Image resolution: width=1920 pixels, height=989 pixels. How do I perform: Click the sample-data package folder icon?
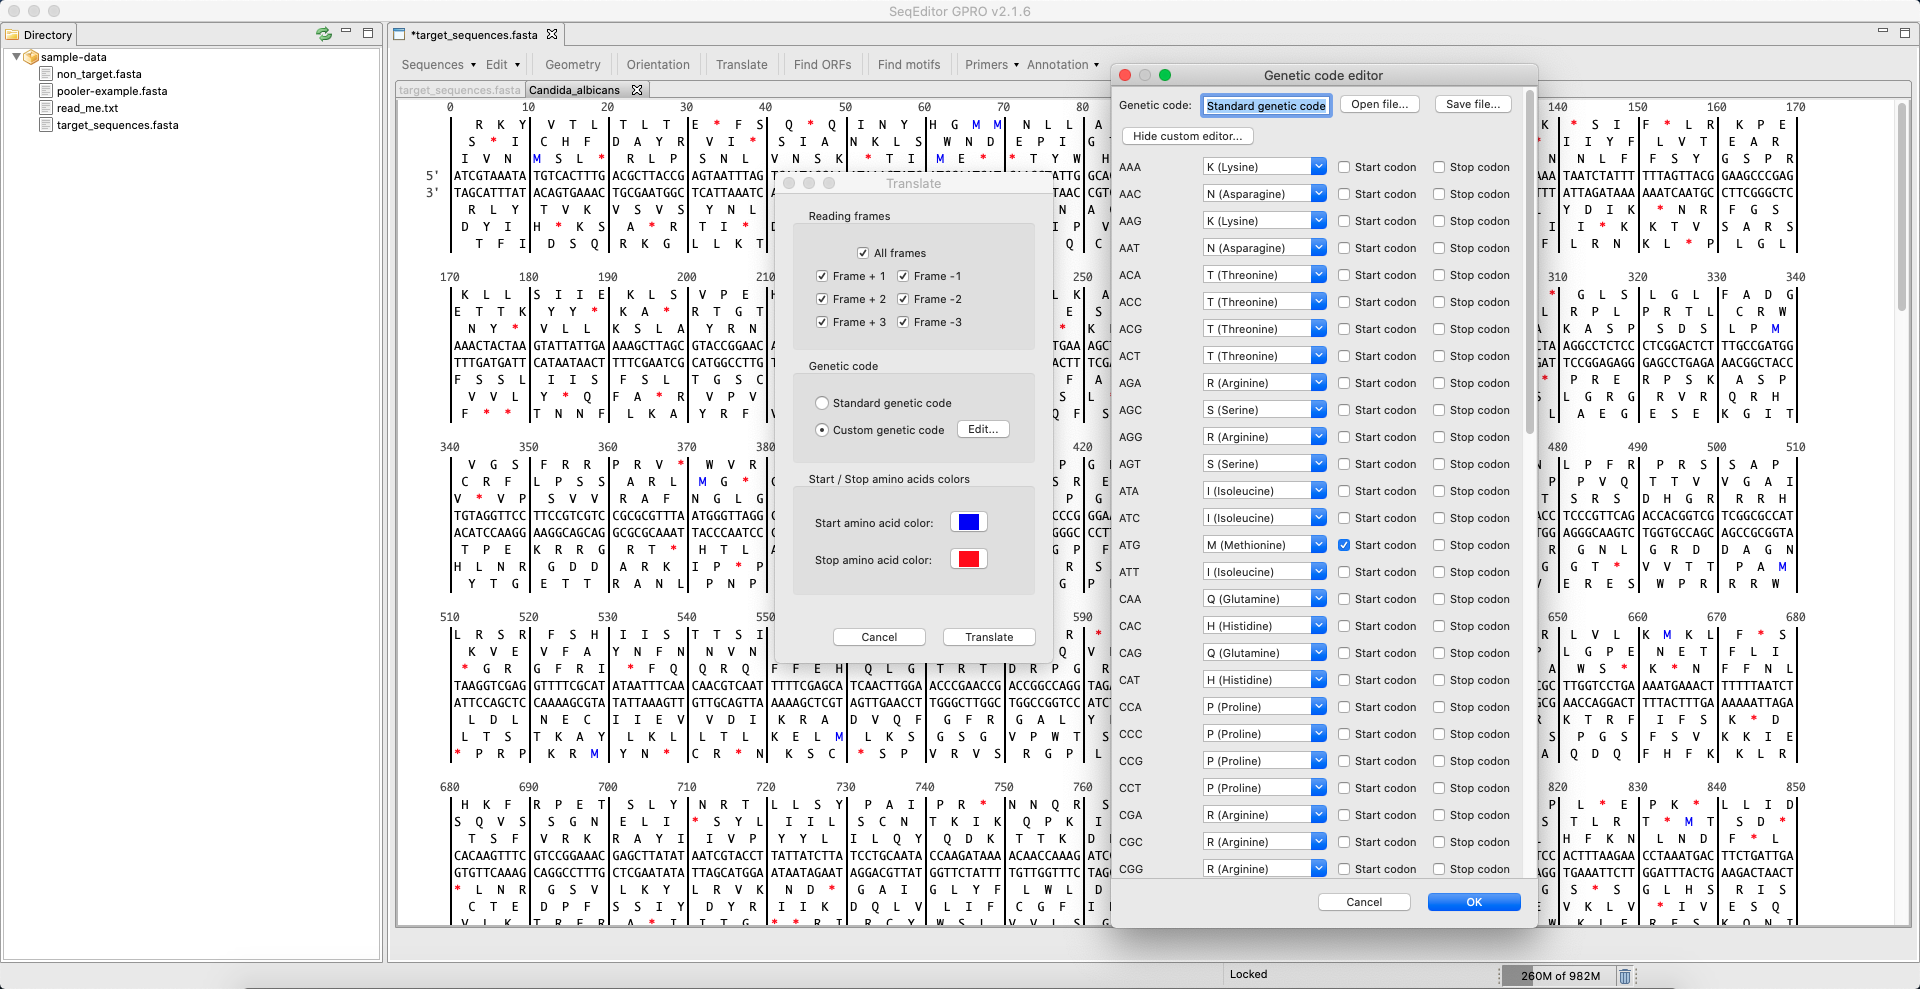[x=31, y=57]
